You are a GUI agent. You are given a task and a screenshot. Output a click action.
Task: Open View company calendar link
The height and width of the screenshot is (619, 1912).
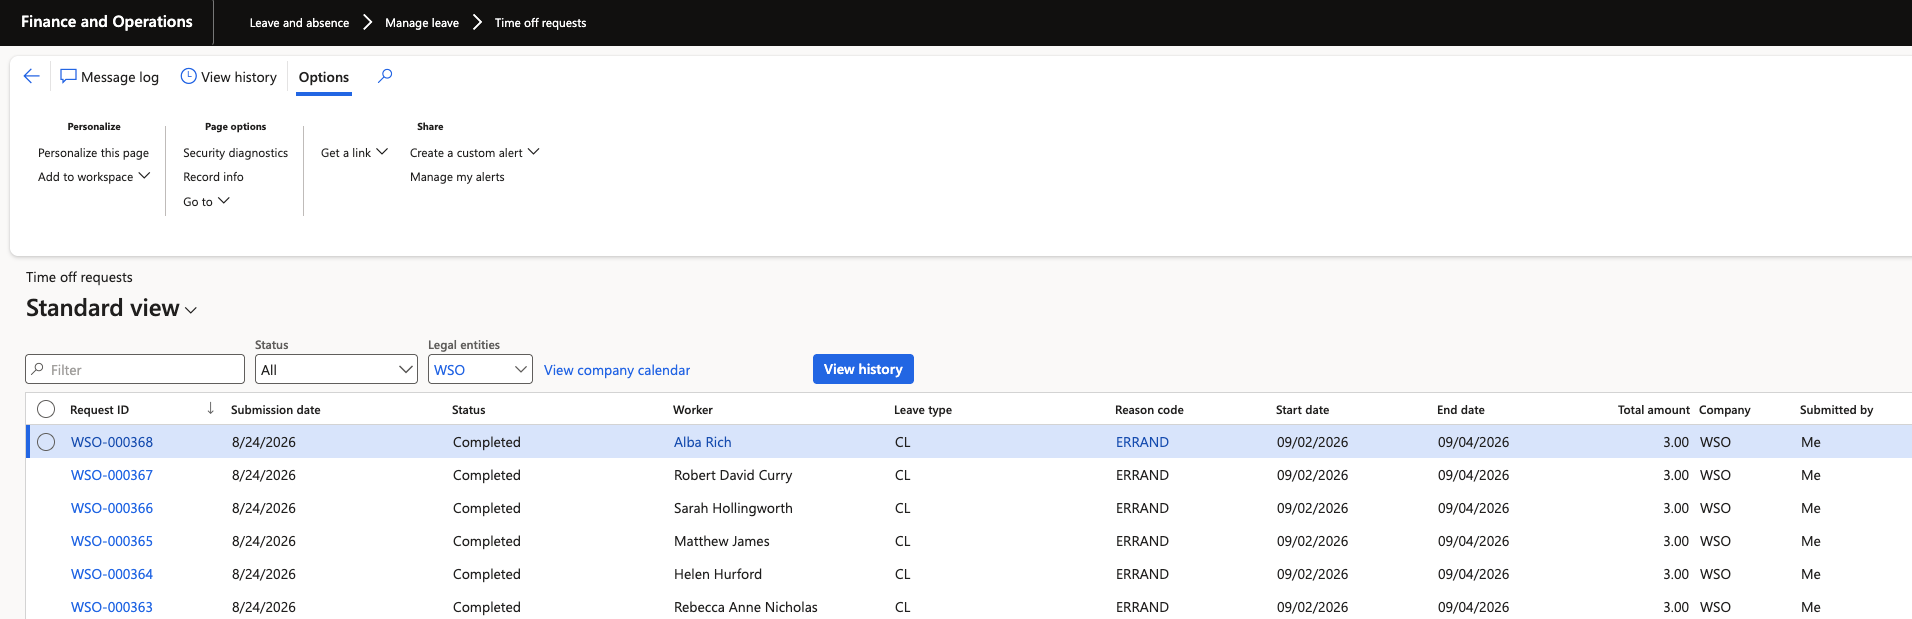coord(617,370)
